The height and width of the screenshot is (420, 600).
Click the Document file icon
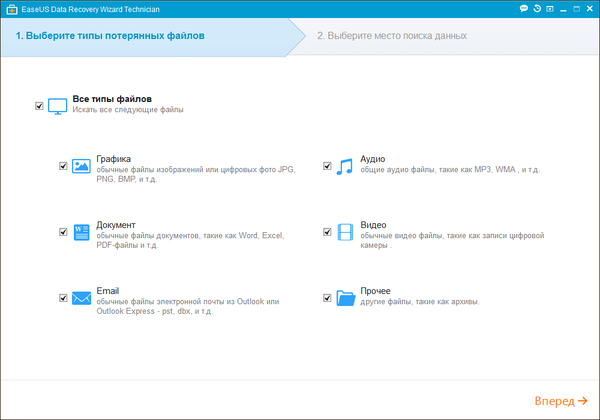pos(82,232)
